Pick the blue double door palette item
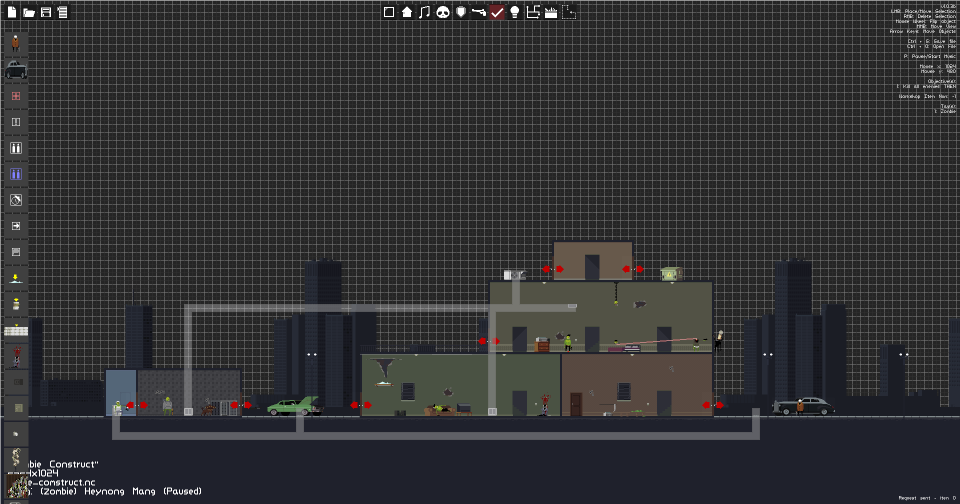The height and width of the screenshot is (504, 960). tap(16, 174)
